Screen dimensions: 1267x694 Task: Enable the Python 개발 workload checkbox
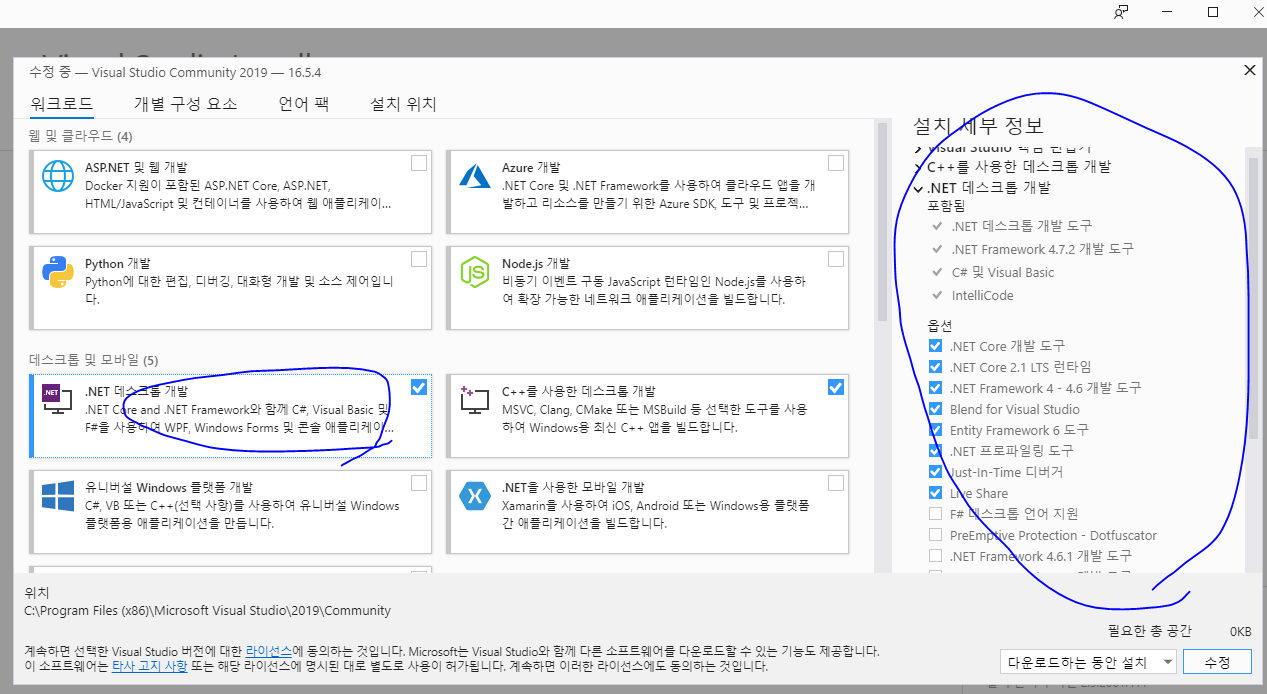419,259
